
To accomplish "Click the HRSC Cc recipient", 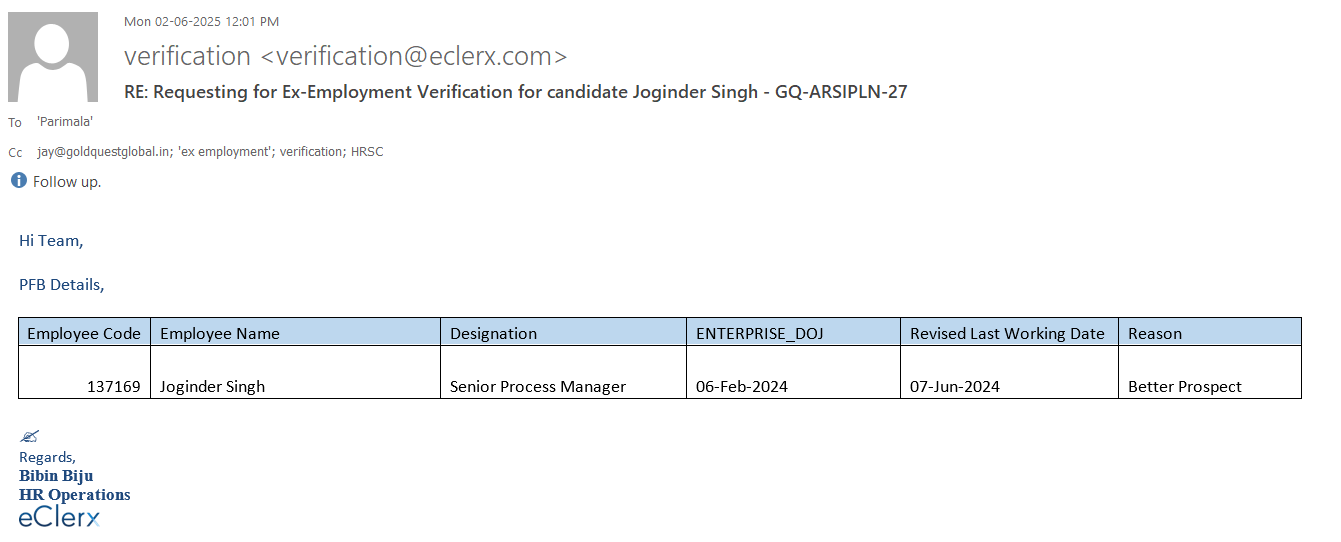I will click(367, 152).
